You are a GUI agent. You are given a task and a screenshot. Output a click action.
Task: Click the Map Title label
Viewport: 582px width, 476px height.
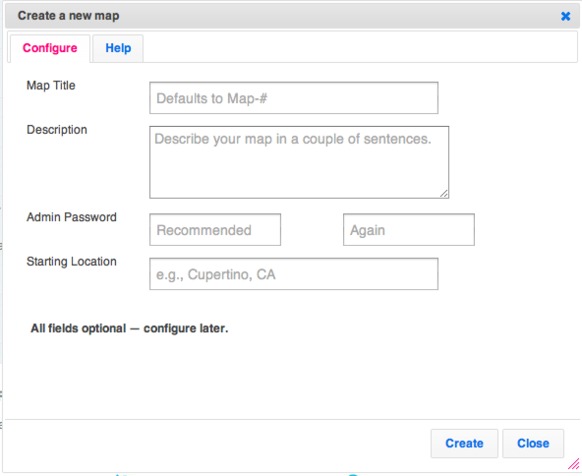coord(51,85)
